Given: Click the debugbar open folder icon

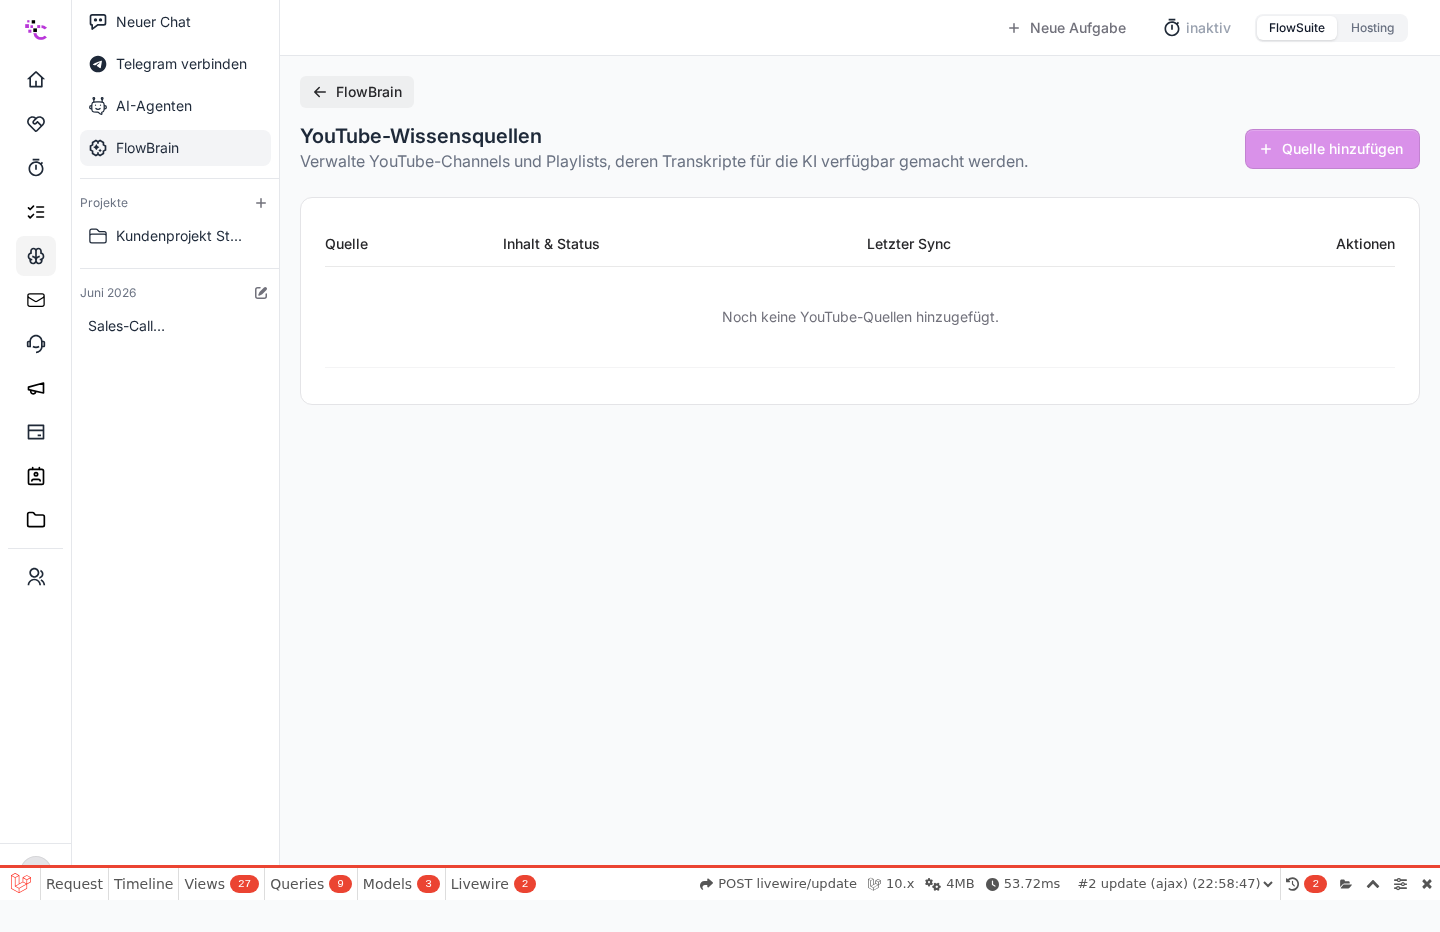Looking at the screenshot, I should (1346, 884).
